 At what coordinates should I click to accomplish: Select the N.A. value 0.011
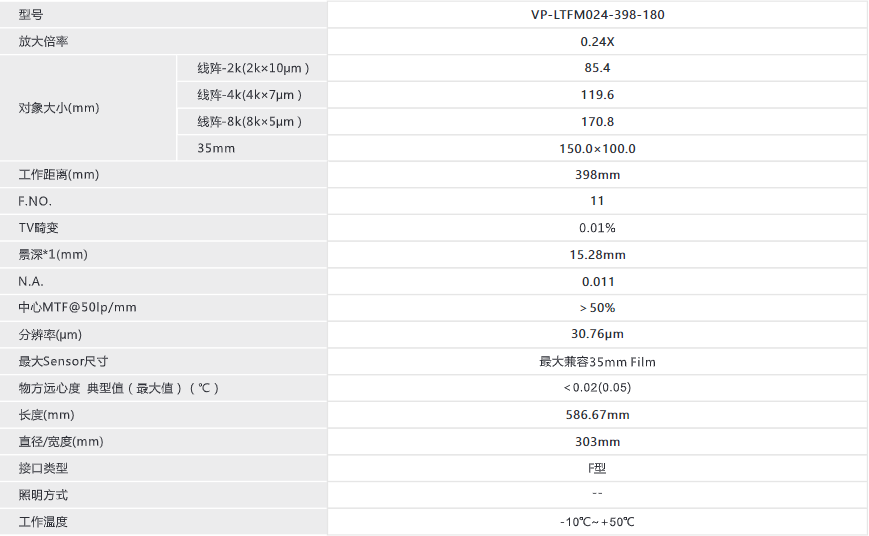[x=597, y=282]
